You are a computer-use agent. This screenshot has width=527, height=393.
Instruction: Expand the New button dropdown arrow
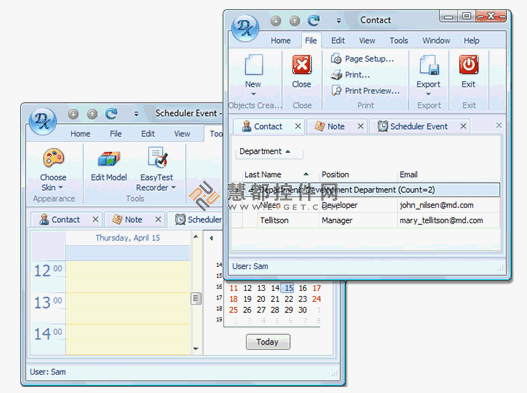pyautogui.click(x=253, y=94)
